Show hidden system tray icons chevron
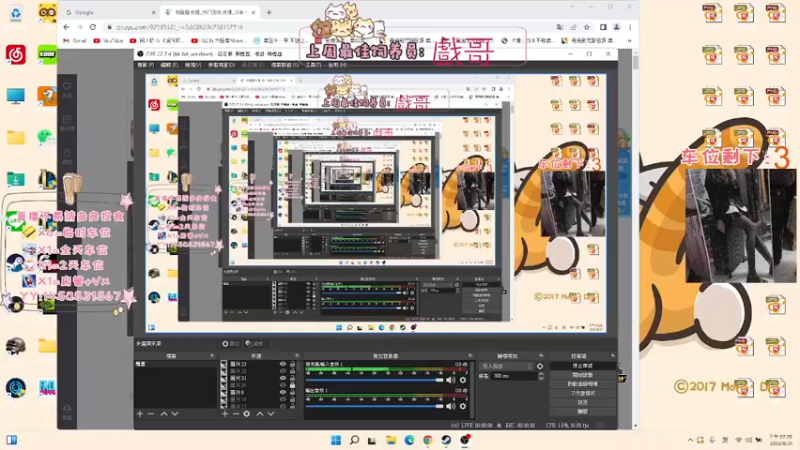The height and width of the screenshot is (450, 800). (690, 440)
